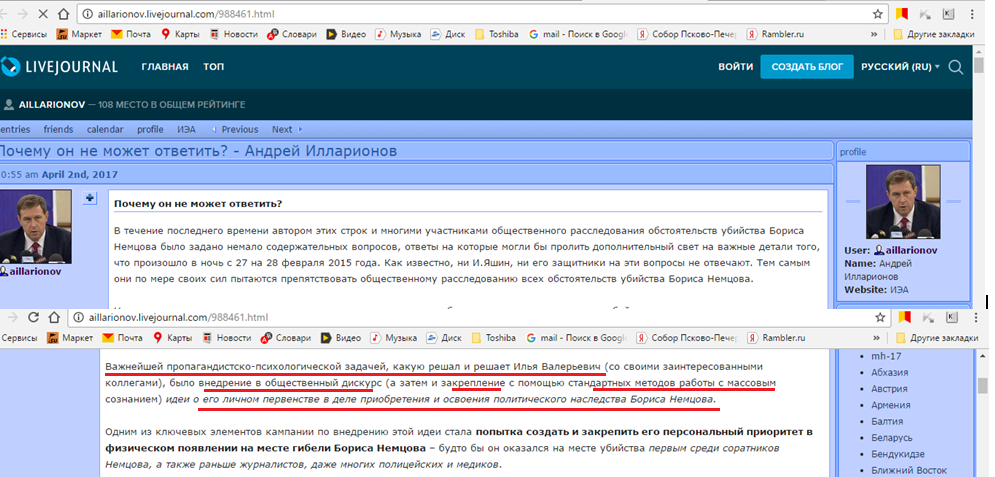Image resolution: width=995 pixels, height=477 pixels.
Task: Click the СОЗДАТЬ БЛОГ button
Action: (x=807, y=67)
